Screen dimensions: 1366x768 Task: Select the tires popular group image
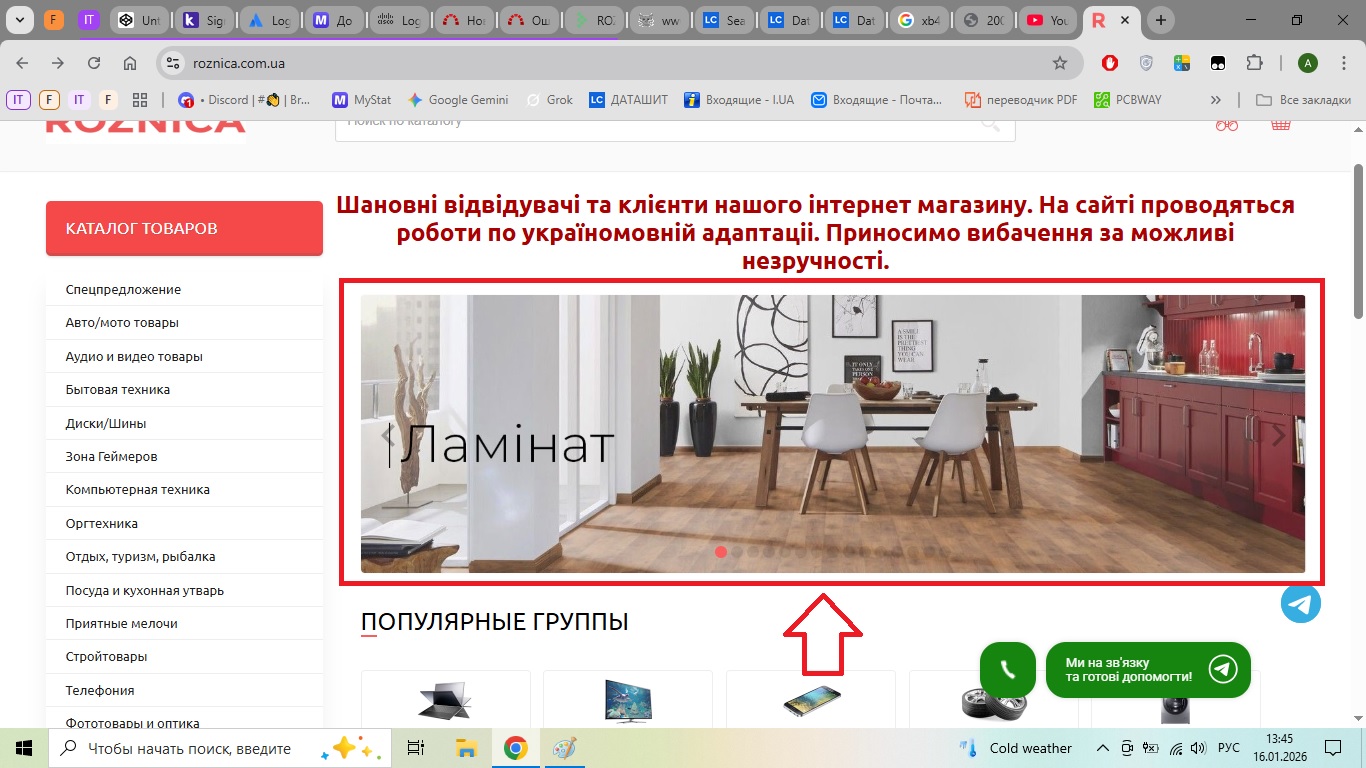[993, 700]
